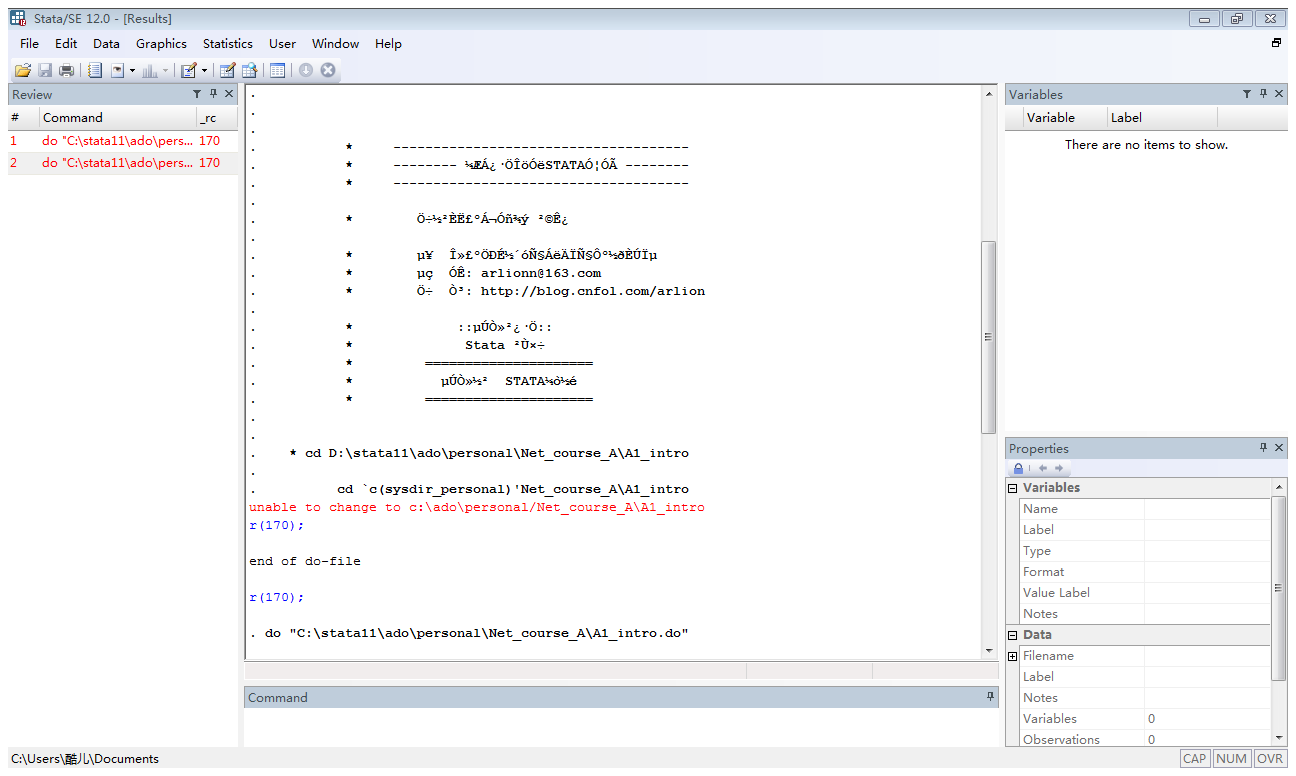Click the # column header in Review

pyautogui.click(x=23, y=117)
